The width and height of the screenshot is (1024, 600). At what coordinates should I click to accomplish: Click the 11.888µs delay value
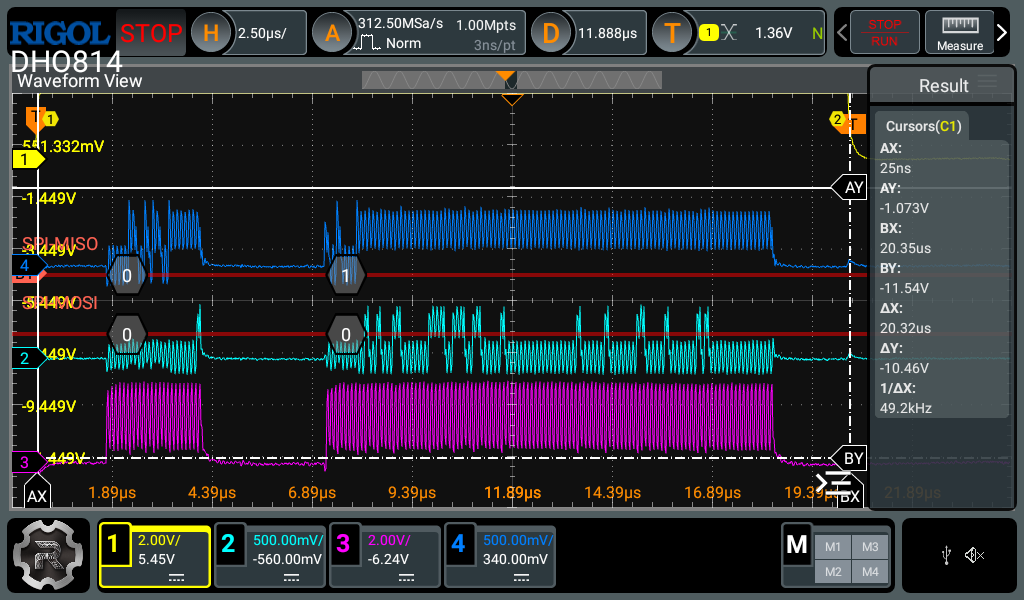tap(607, 33)
